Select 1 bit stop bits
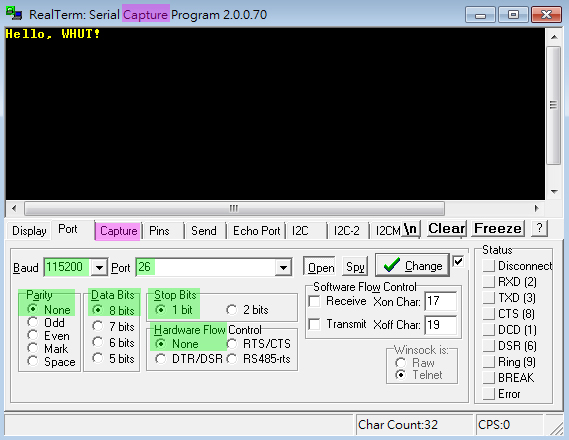The image size is (569, 440). [x=174, y=310]
